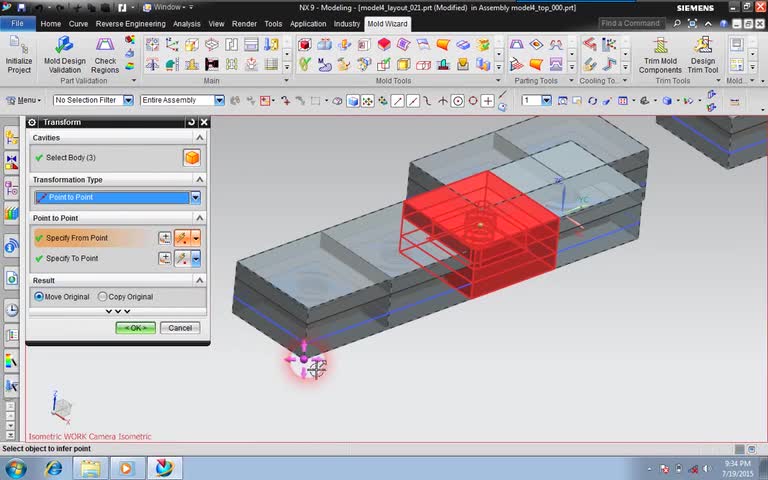Open Point Dialog beside Specify From Point
768x480 pixels.
pyautogui.click(x=165, y=238)
